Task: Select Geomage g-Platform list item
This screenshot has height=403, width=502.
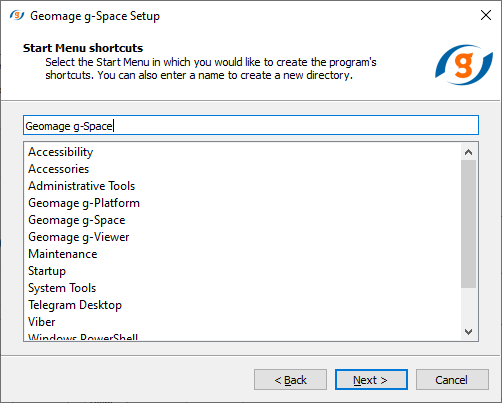Action: pos(84,203)
